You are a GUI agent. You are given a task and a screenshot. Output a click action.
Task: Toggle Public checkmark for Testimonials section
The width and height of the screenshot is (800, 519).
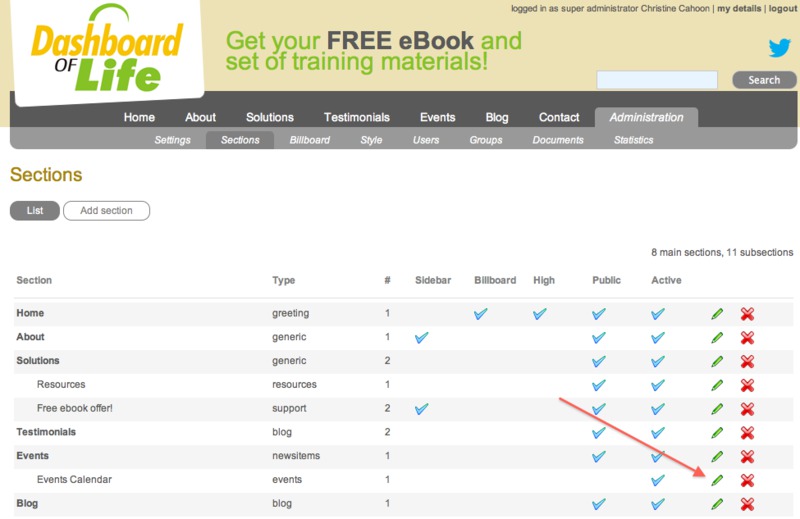[x=599, y=433]
